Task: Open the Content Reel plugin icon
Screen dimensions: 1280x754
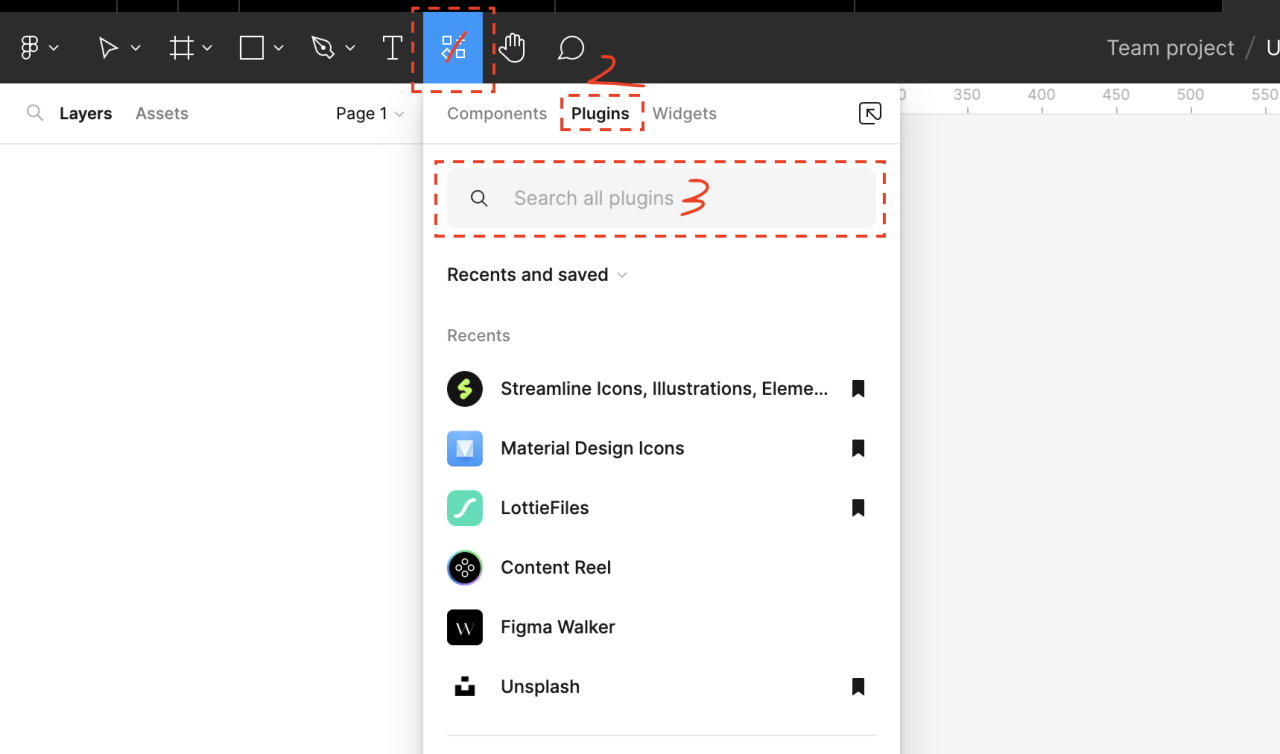Action: pos(465,568)
